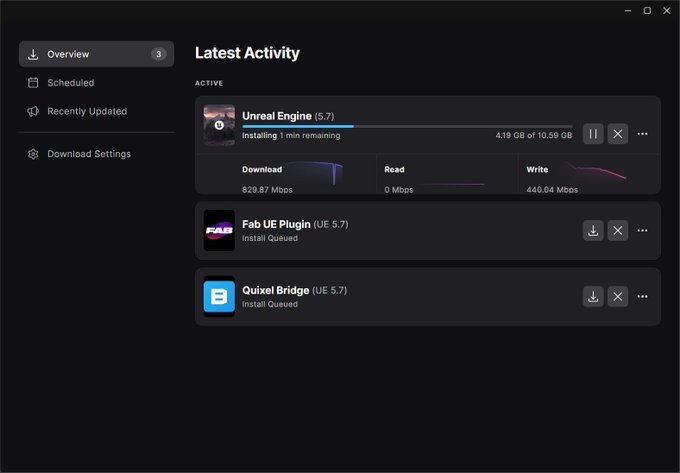This screenshot has height=473, width=680.
Task: Pause the Unreal Engine installation
Action: coord(593,134)
